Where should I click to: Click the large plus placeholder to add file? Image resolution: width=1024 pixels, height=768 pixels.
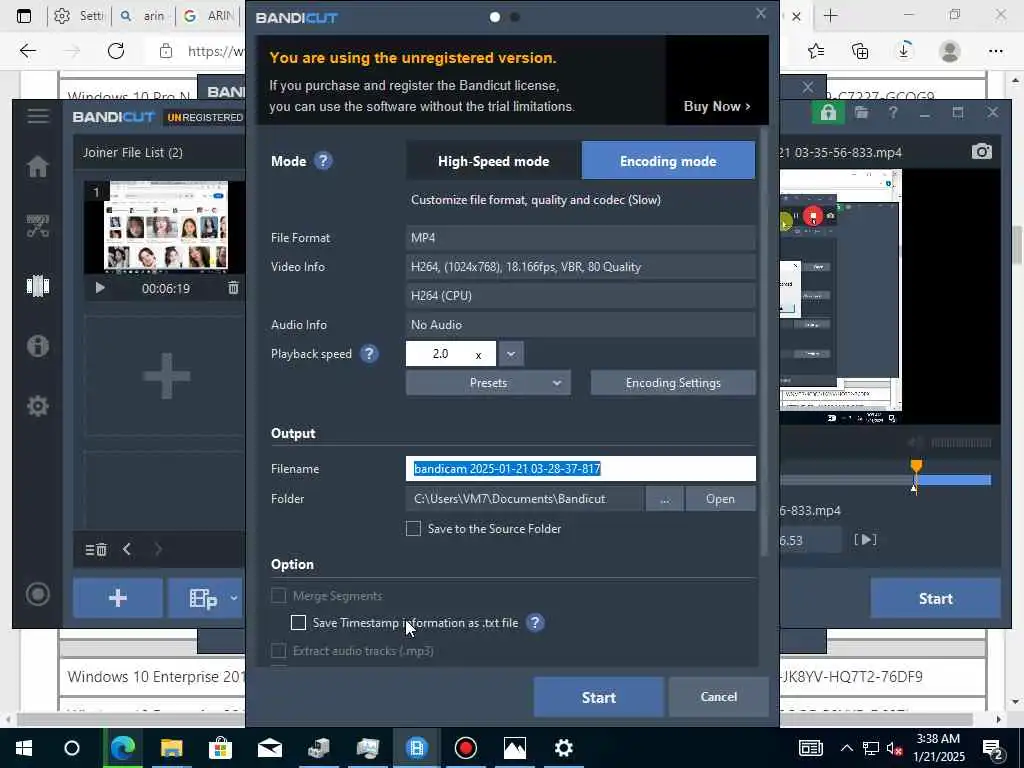pos(166,376)
